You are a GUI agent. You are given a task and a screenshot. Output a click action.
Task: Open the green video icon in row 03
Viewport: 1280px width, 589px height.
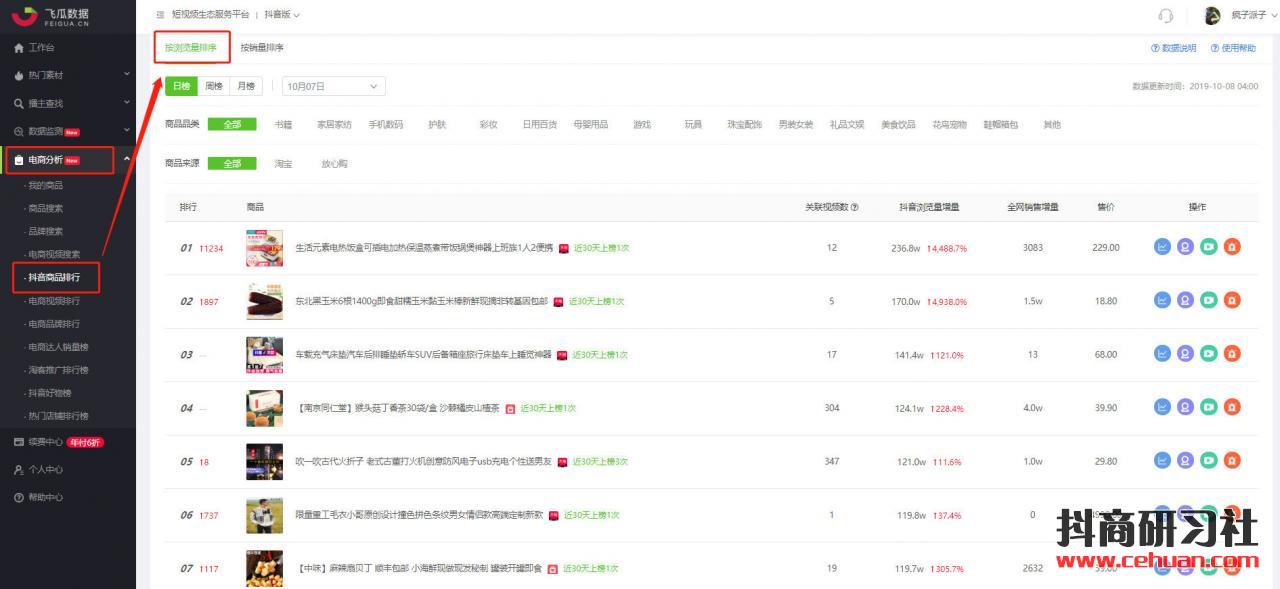1209,354
